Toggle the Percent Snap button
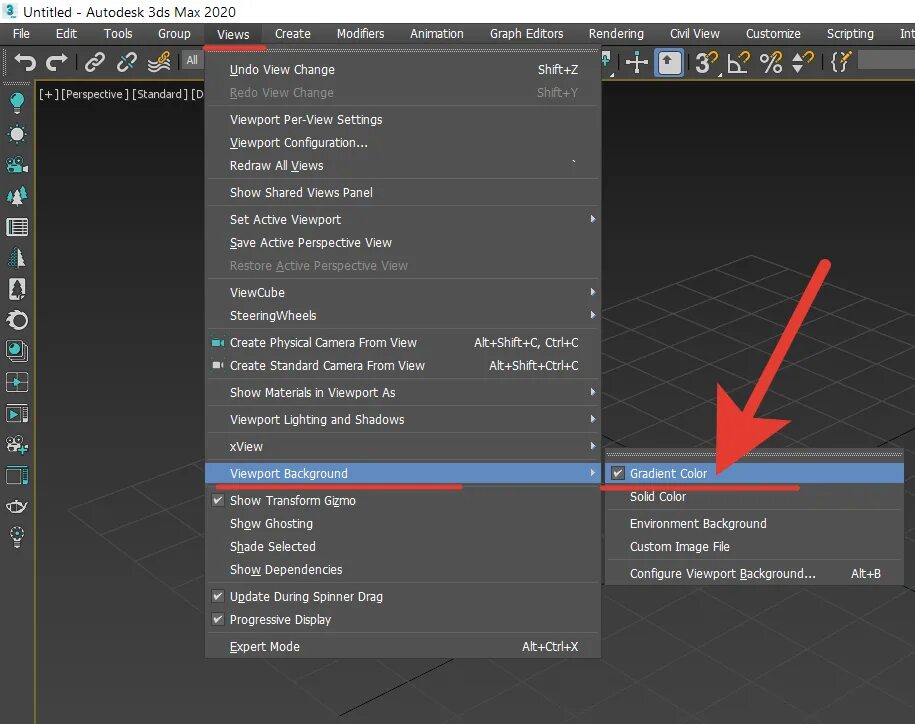Screen dimensions: 915x724 (771, 62)
